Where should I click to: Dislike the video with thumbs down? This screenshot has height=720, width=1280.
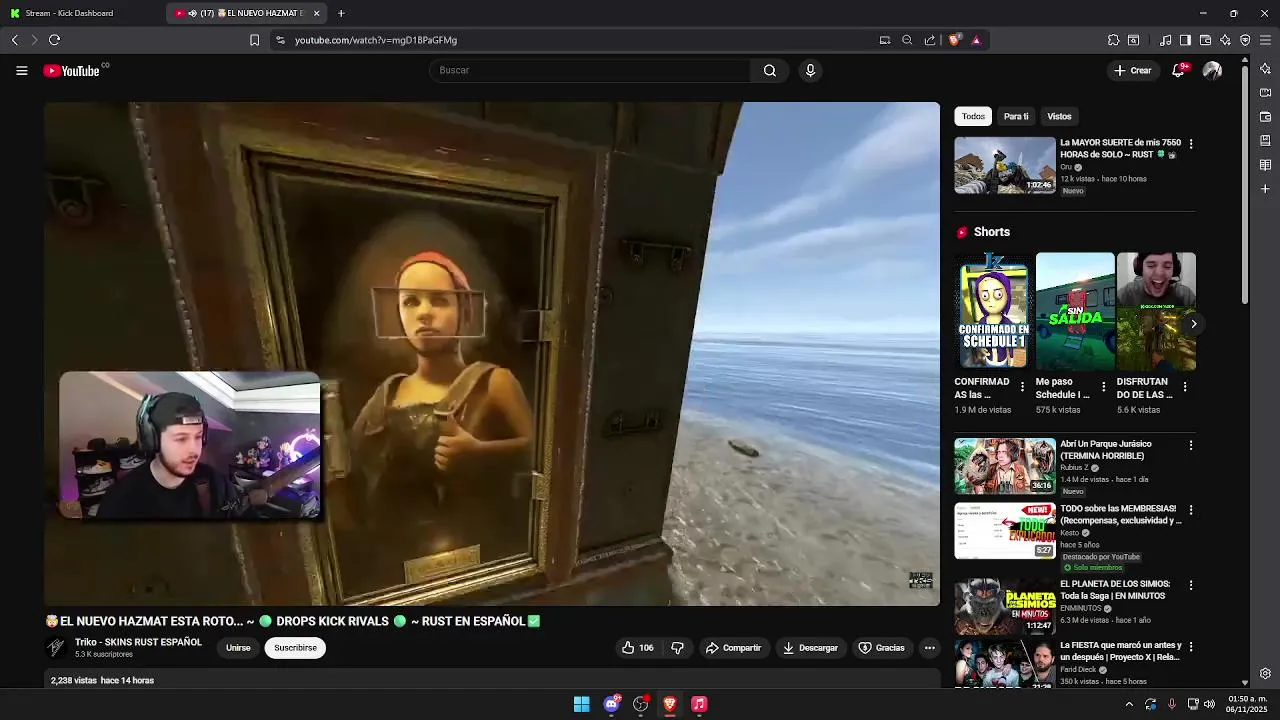coord(677,648)
